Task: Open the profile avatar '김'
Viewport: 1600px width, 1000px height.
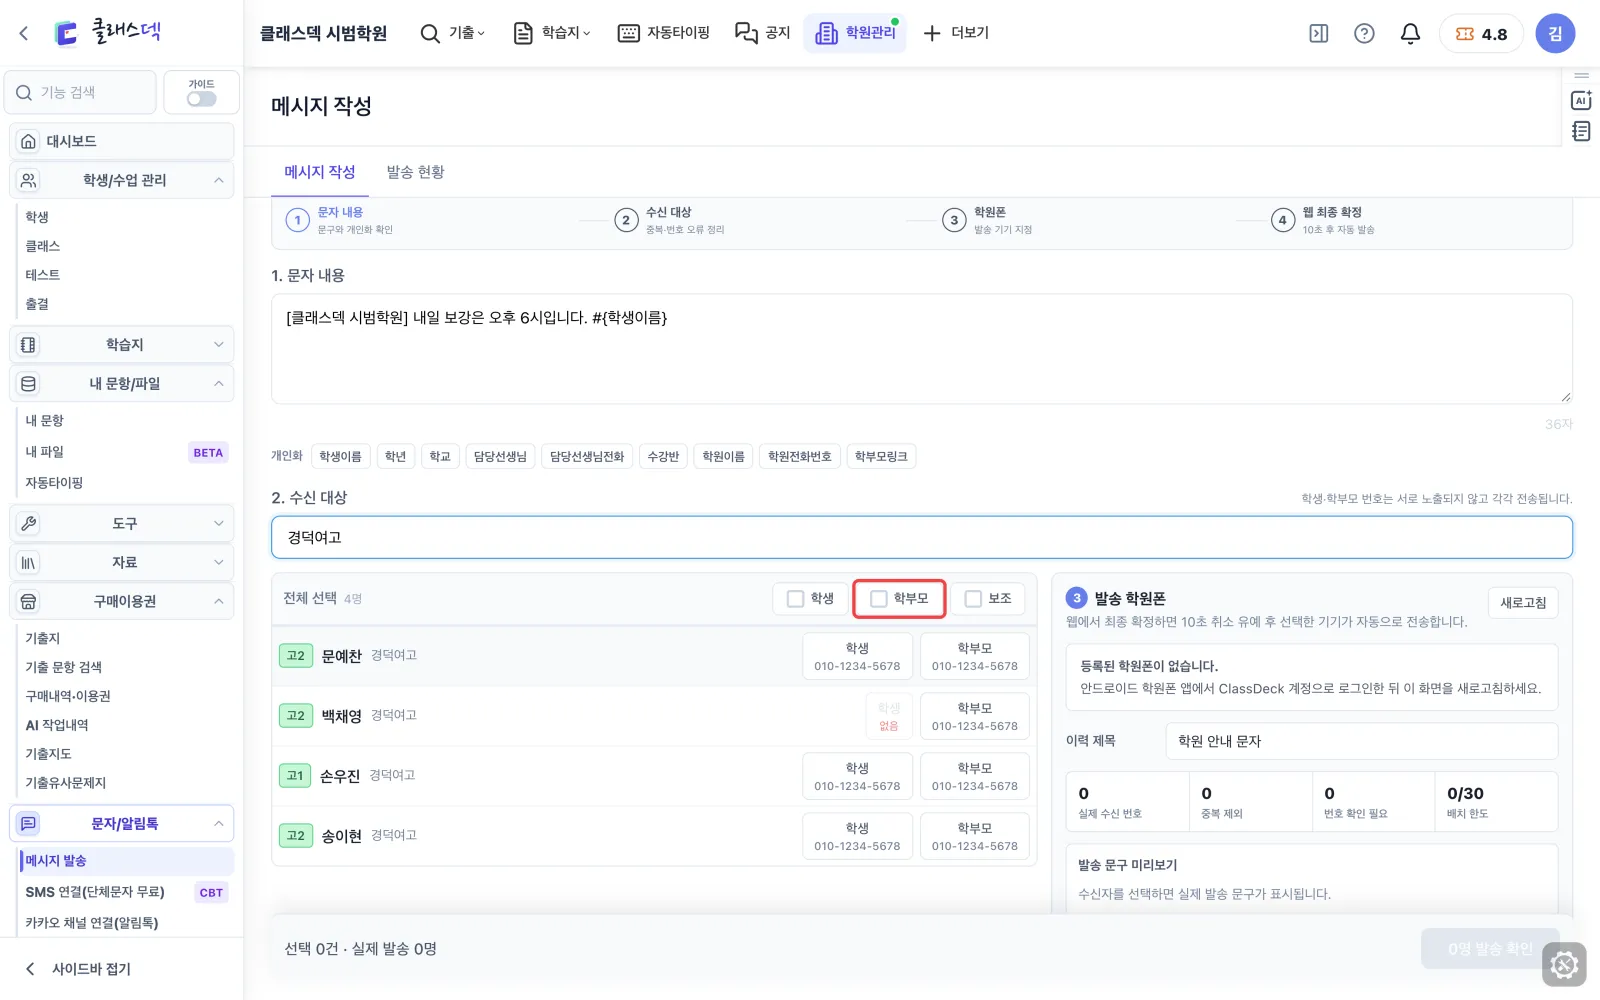Action: point(1555,33)
